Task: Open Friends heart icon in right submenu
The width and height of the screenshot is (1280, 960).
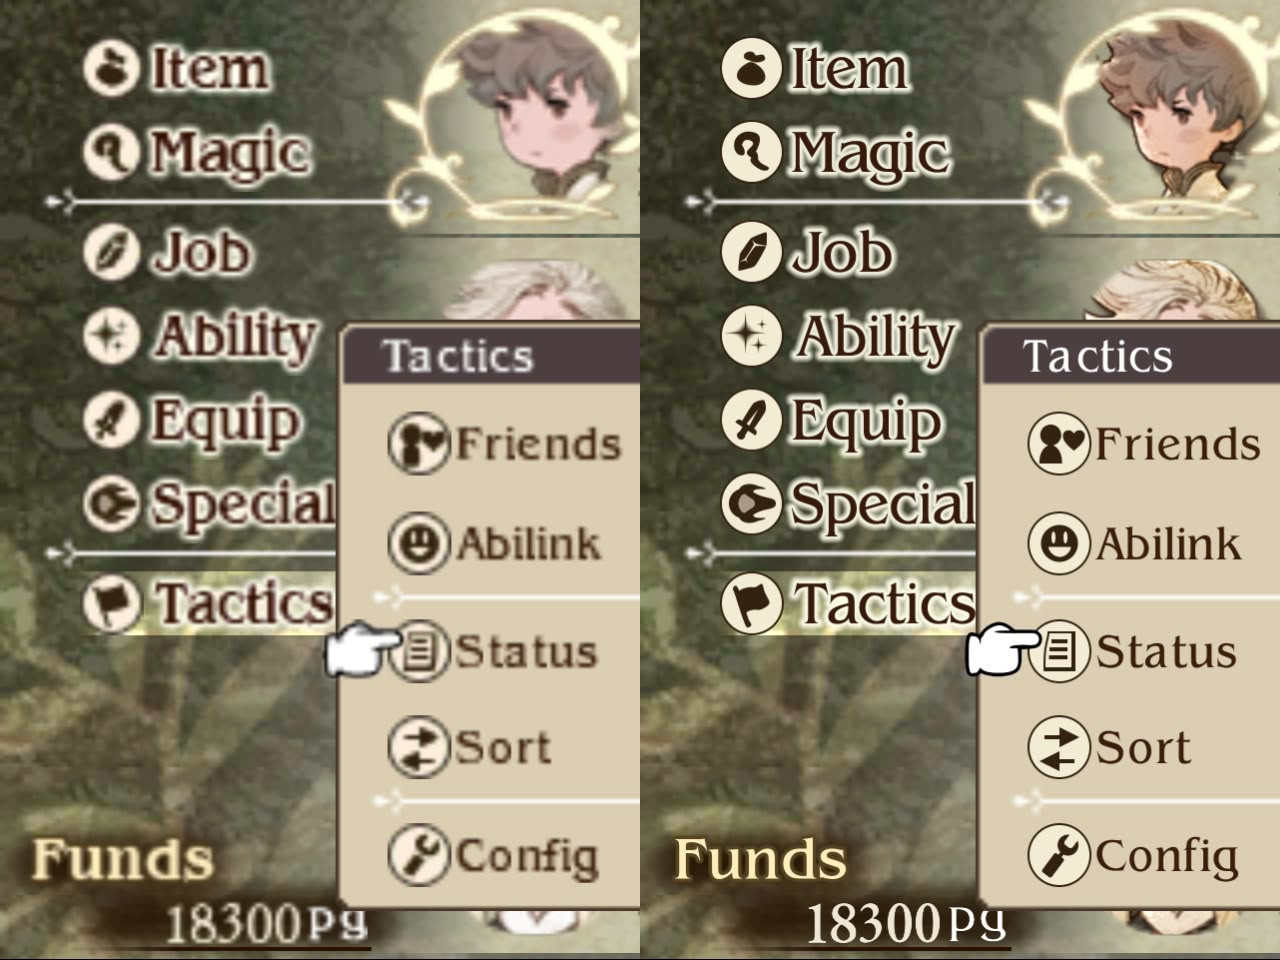Action: 1058,444
